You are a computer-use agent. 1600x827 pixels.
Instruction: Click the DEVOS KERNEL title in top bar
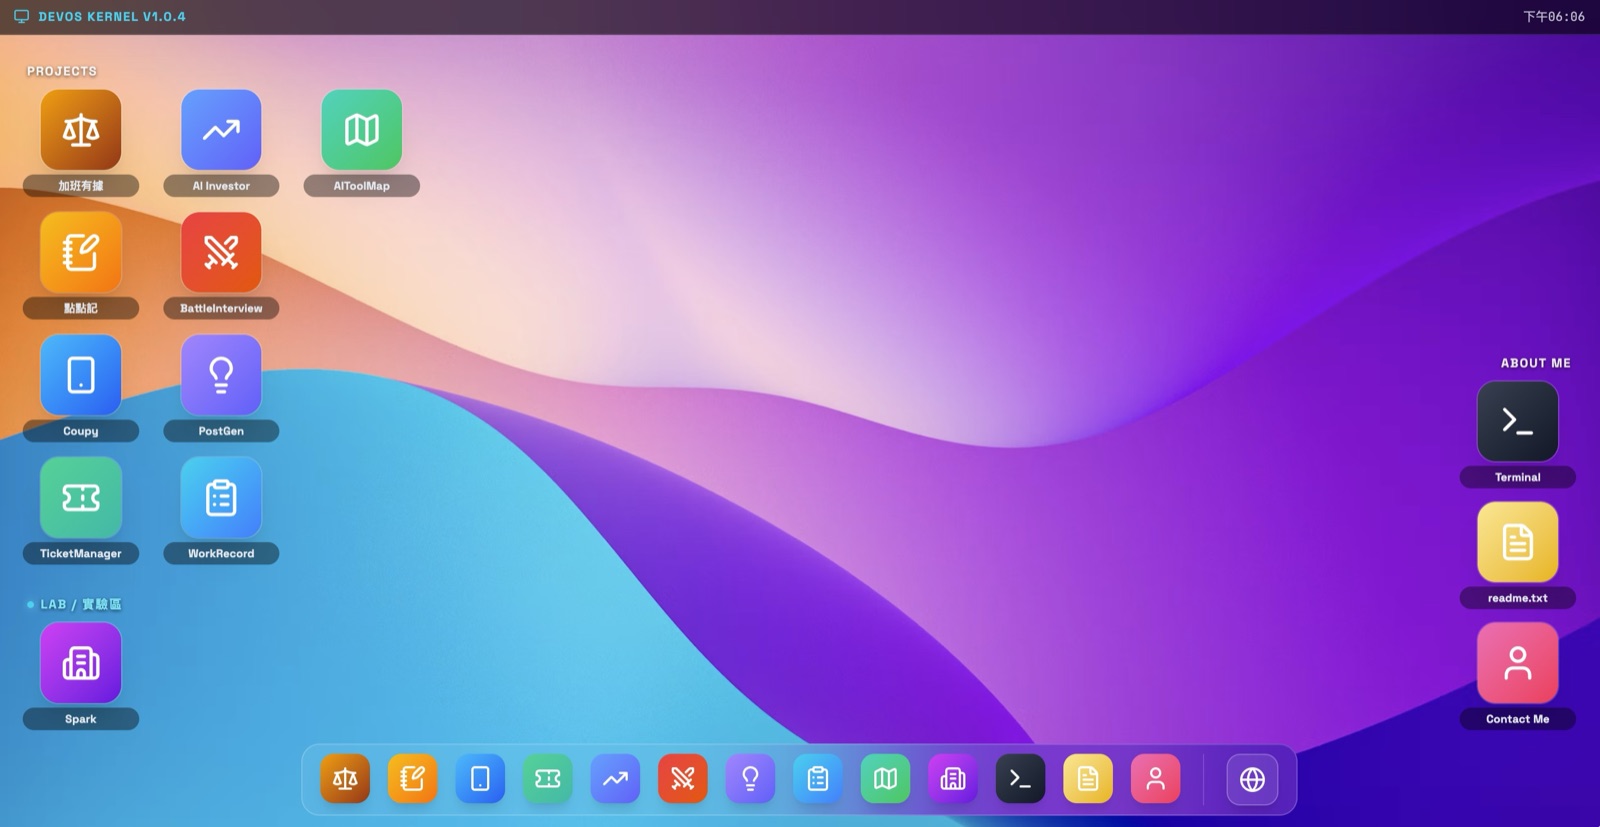112,17
